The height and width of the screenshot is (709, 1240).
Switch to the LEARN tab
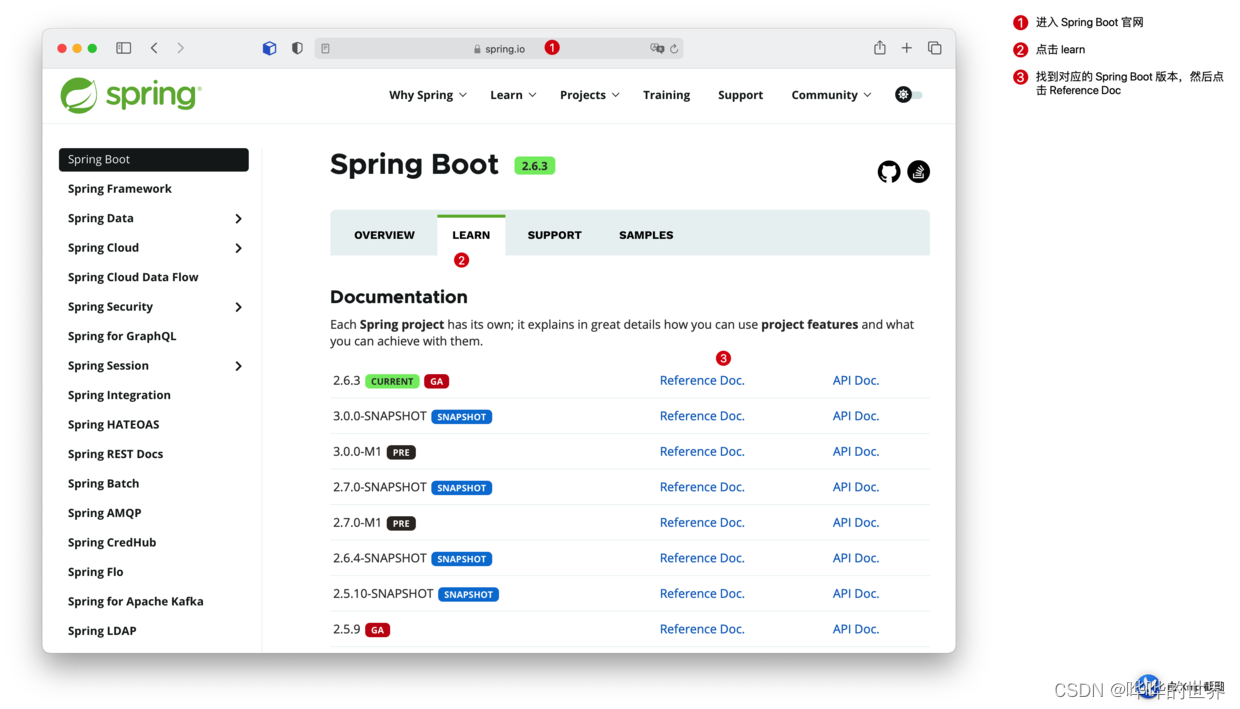tap(471, 235)
